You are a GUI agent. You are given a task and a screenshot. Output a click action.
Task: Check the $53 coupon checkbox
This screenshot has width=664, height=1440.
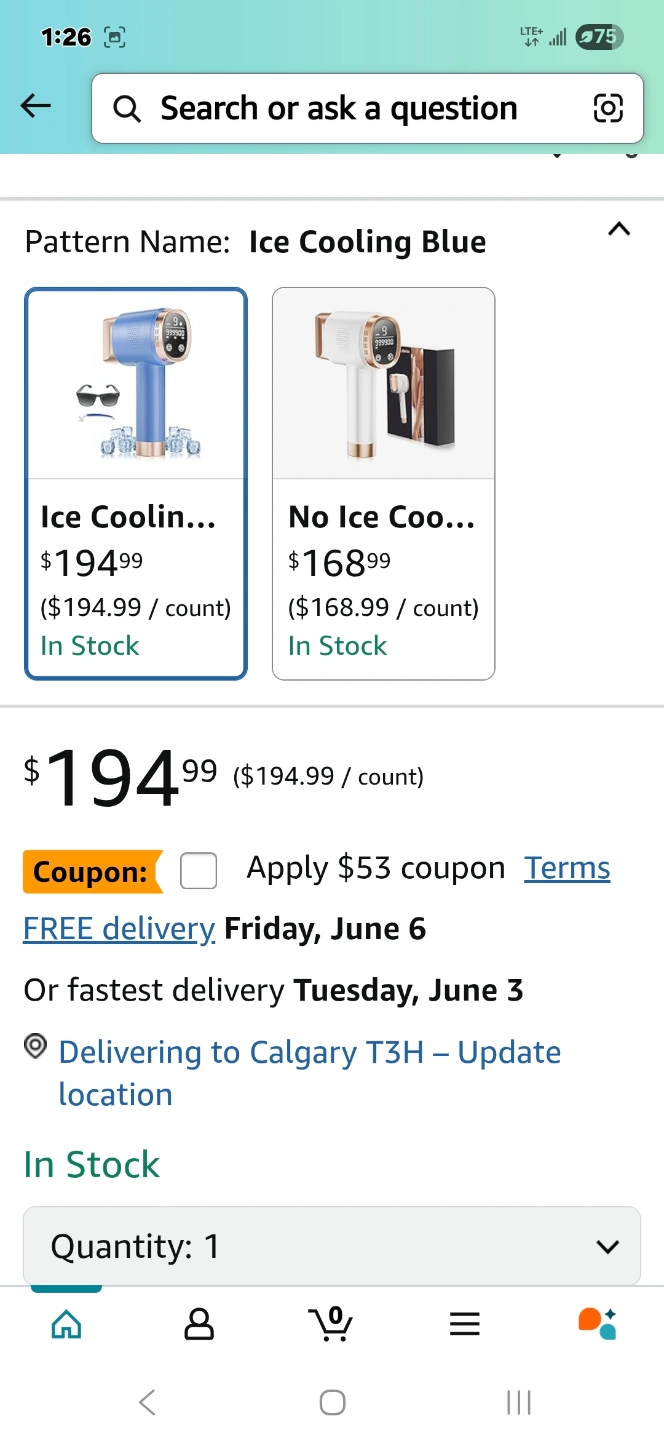click(198, 870)
